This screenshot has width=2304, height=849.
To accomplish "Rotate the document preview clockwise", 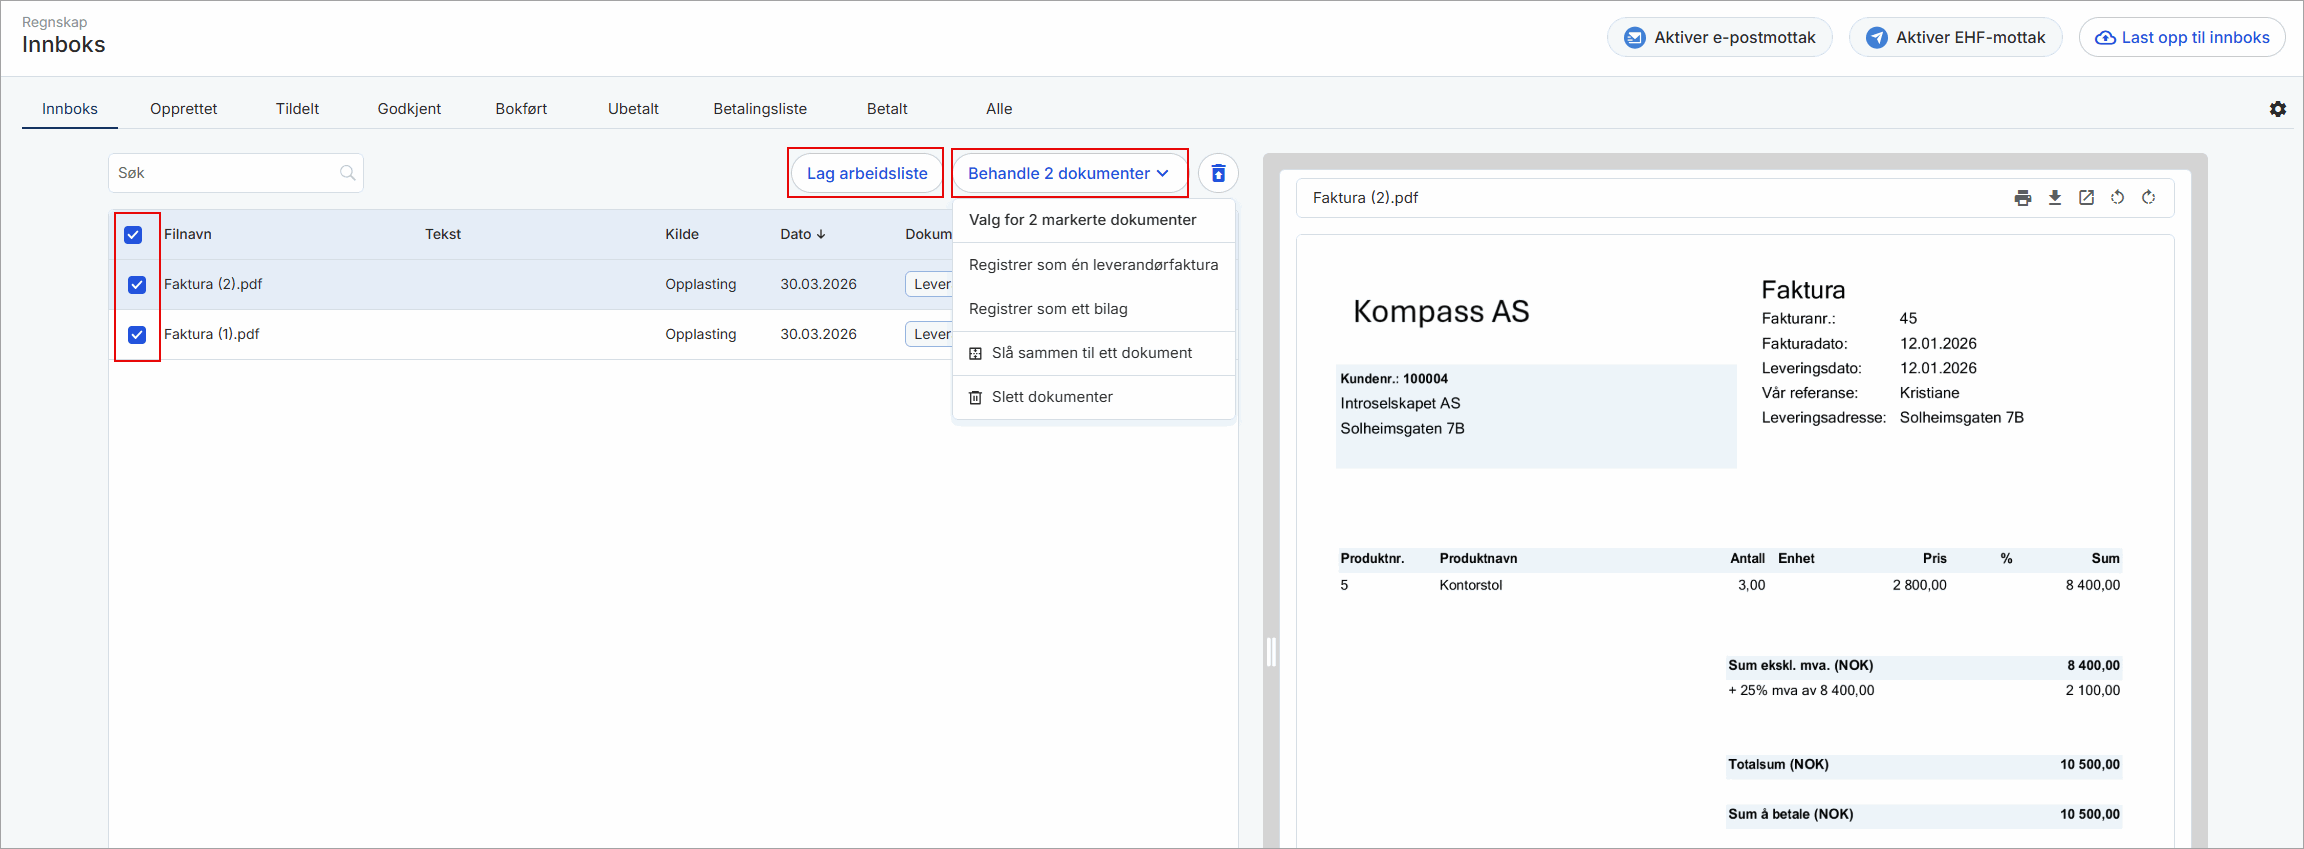I will (x=2148, y=198).
